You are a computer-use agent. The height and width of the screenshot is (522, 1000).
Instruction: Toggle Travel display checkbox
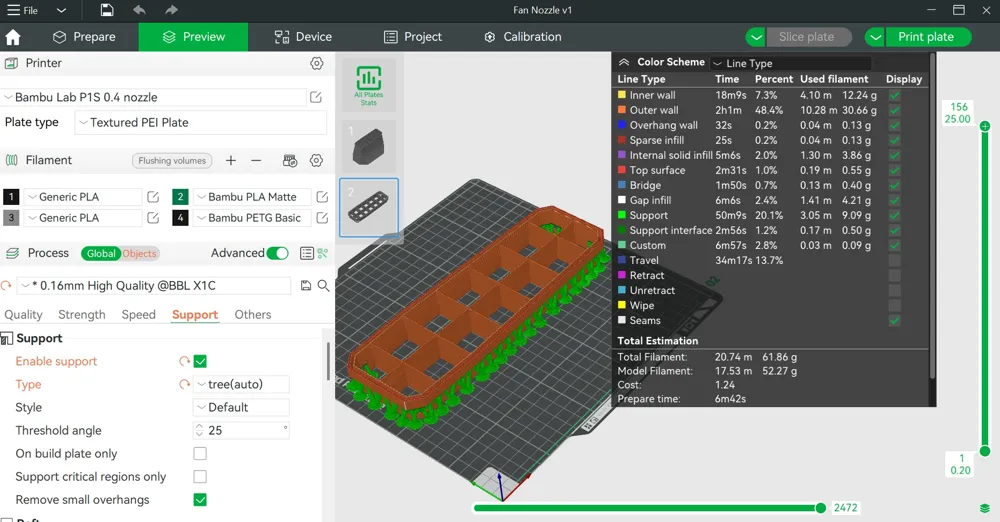tap(895, 260)
